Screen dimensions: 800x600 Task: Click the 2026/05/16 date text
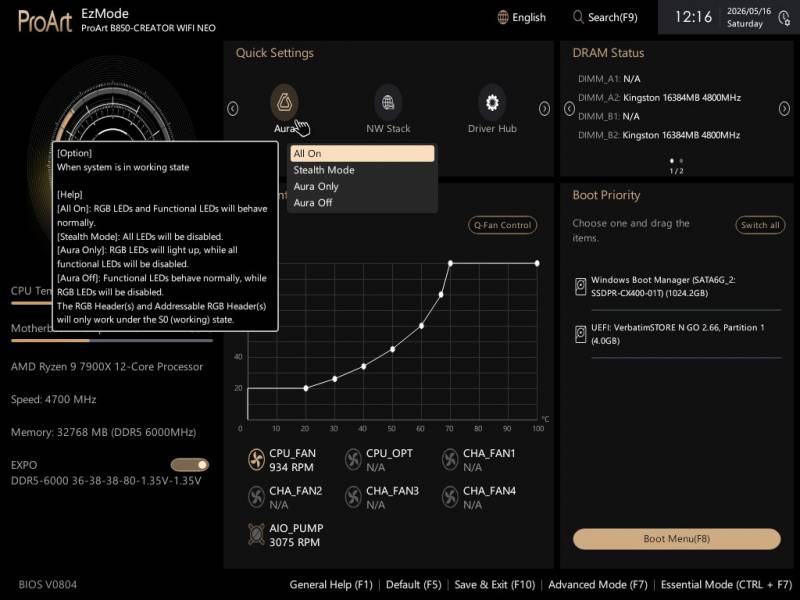(x=748, y=11)
